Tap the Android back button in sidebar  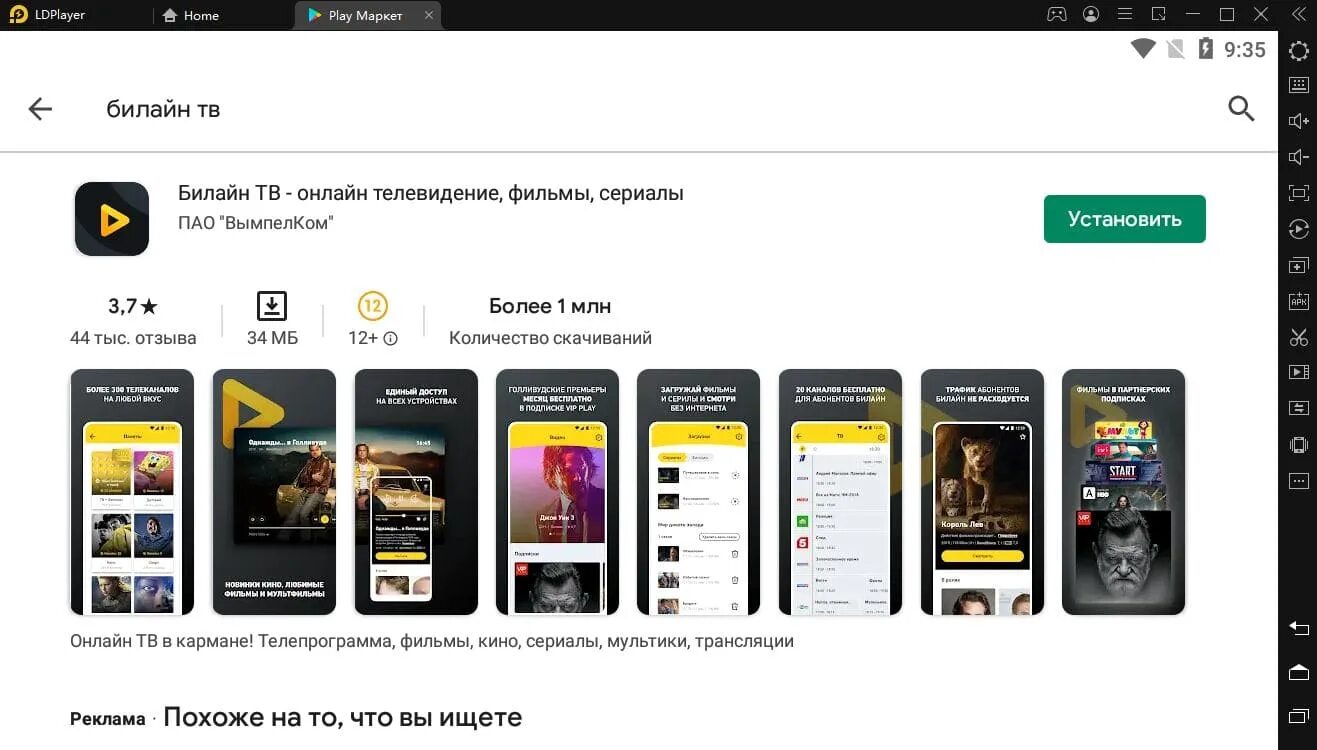pos(1298,628)
